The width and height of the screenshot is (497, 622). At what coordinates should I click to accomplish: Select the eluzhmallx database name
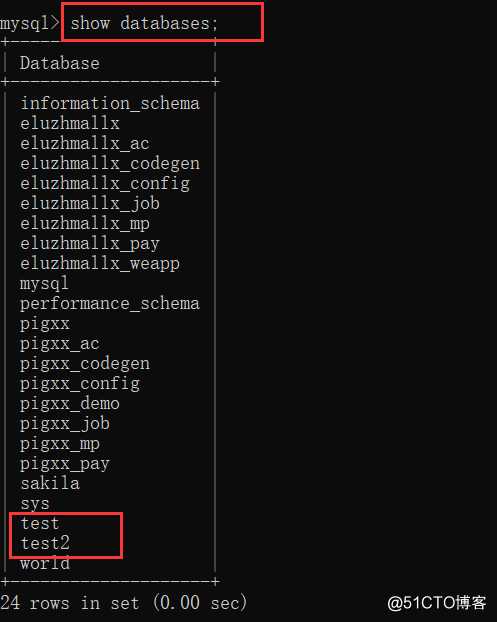[70, 123]
